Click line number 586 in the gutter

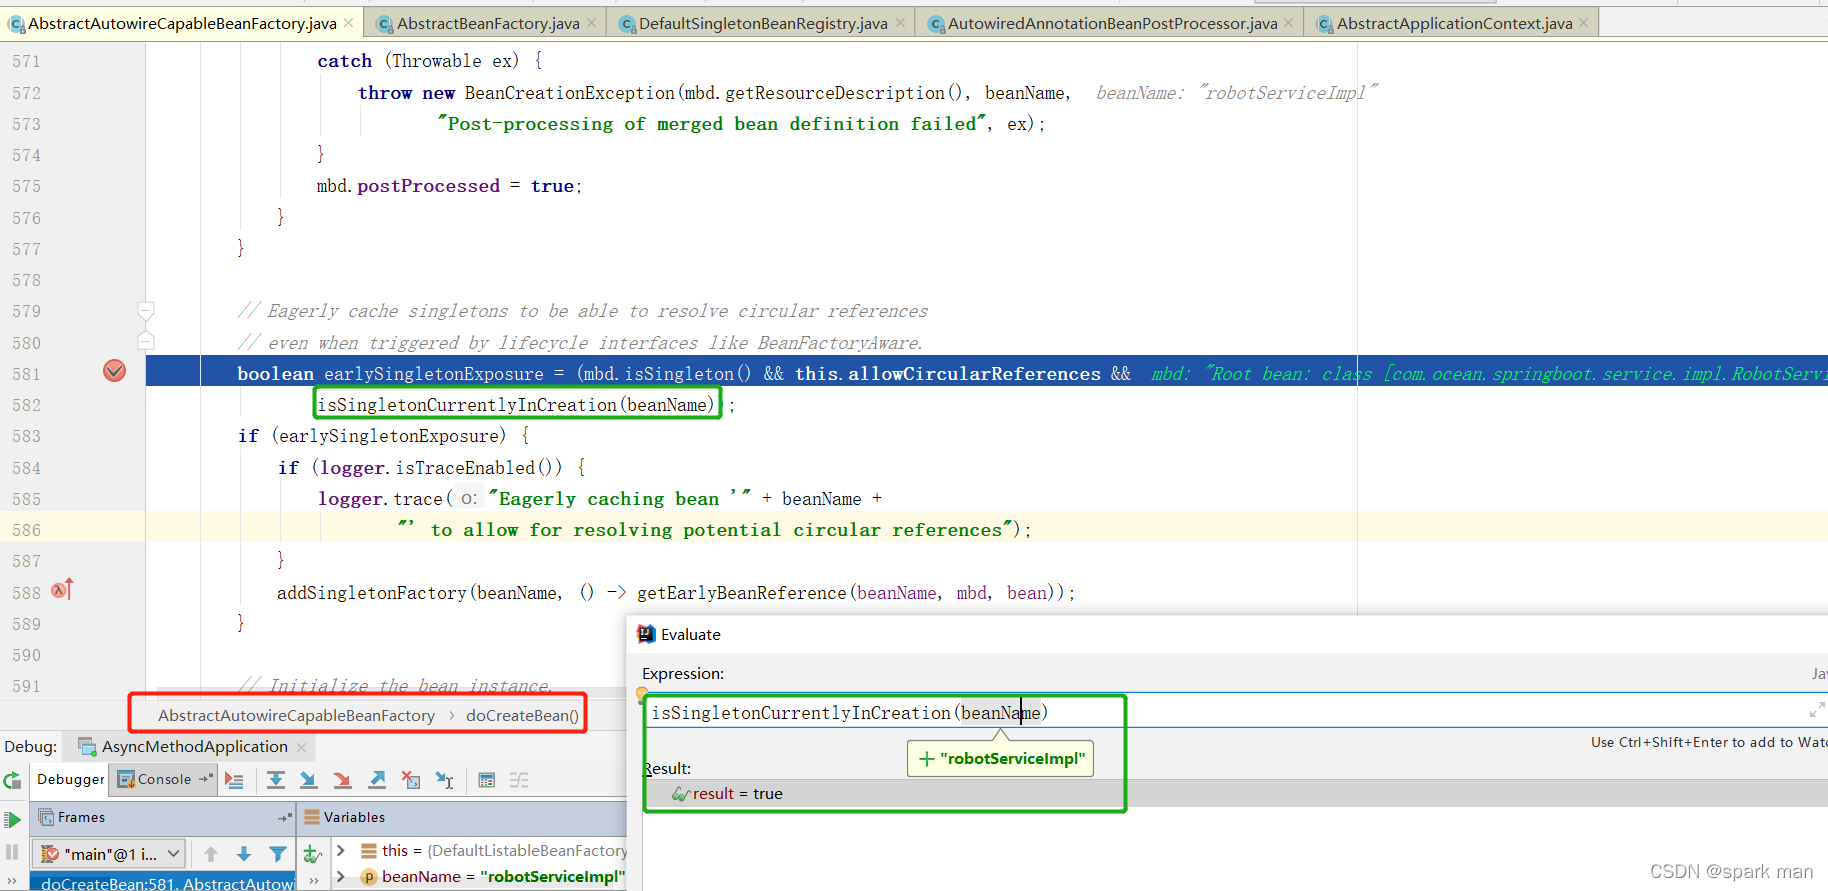click(x=27, y=530)
